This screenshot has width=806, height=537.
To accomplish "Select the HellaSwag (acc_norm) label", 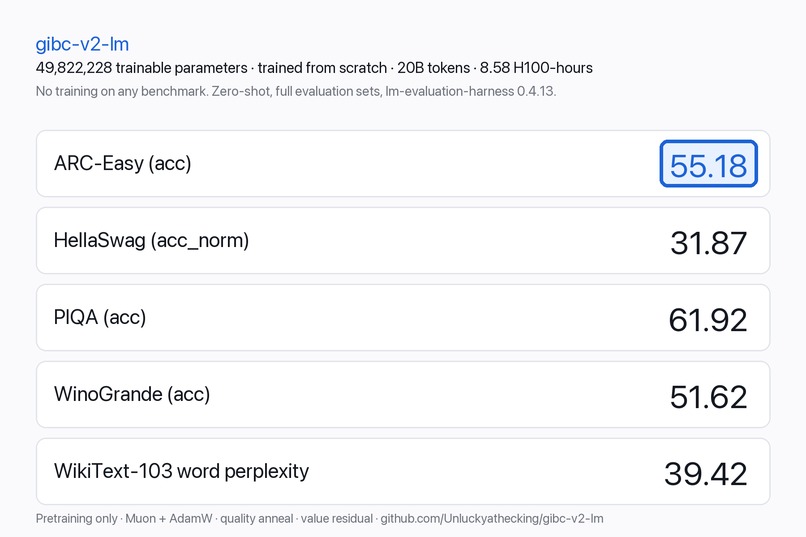I will pos(151,240).
